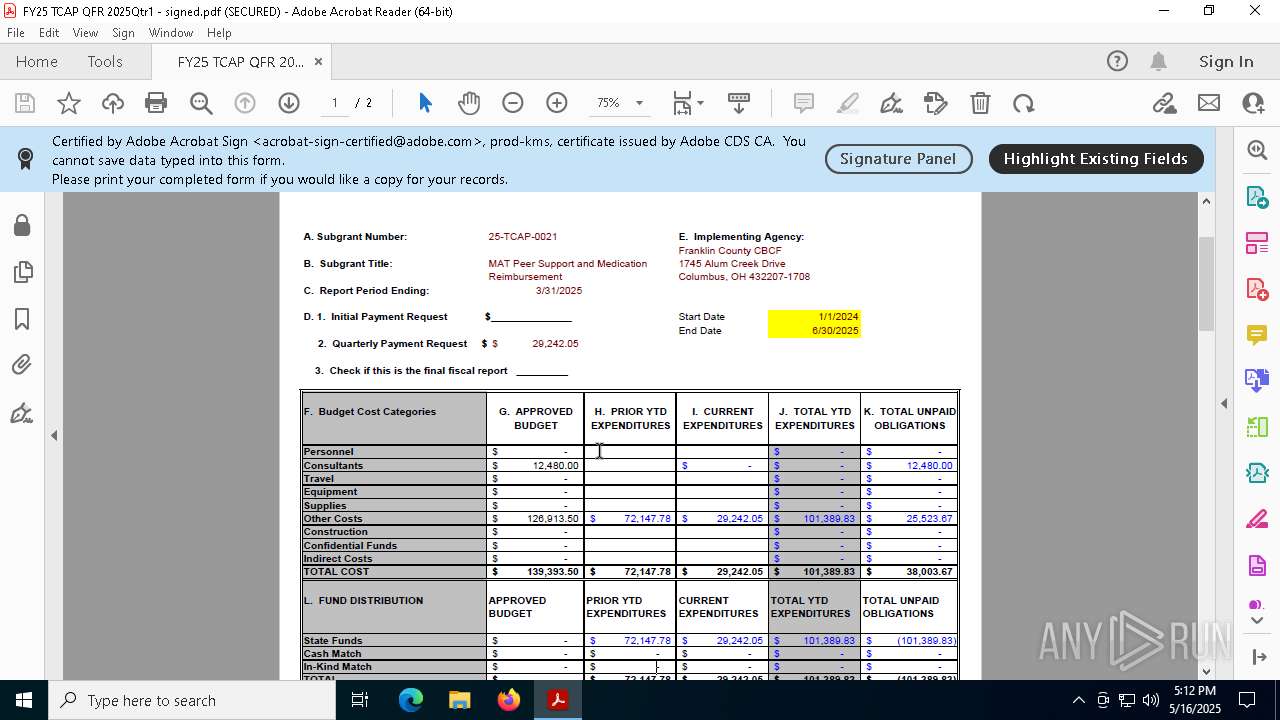The height and width of the screenshot is (720, 1280).
Task: Collapse the right tools pane arrow
Action: point(1224,403)
